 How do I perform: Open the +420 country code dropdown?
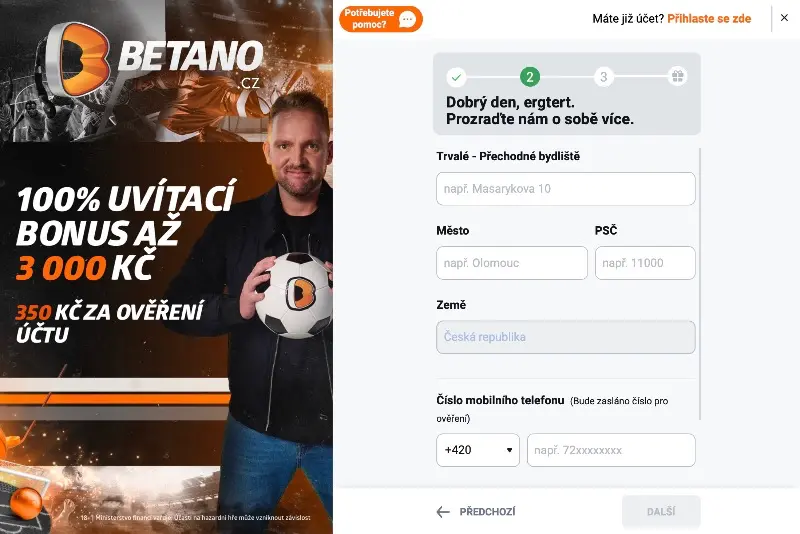pyautogui.click(x=478, y=450)
